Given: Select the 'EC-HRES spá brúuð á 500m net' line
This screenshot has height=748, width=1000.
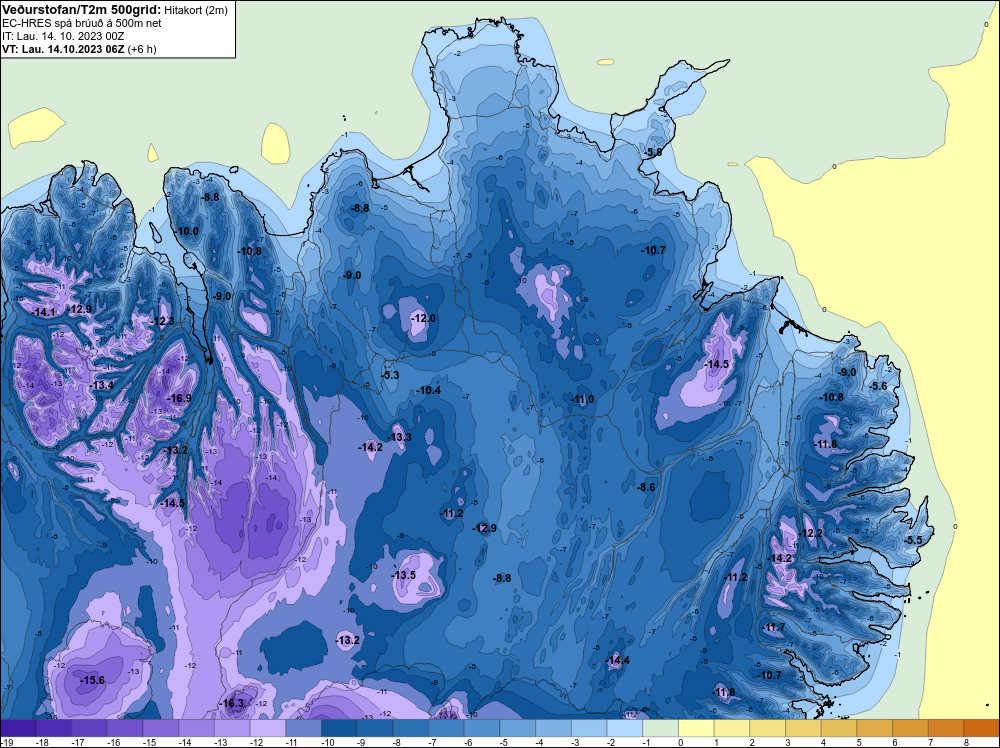Looking at the screenshot, I should [x=82, y=23].
